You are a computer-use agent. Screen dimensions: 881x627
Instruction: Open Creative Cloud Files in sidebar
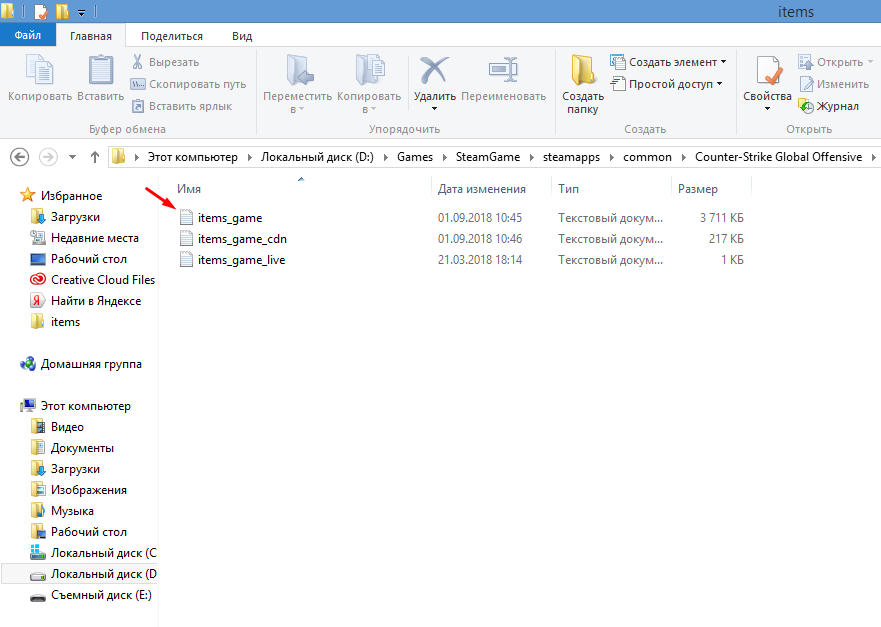(93, 280)
